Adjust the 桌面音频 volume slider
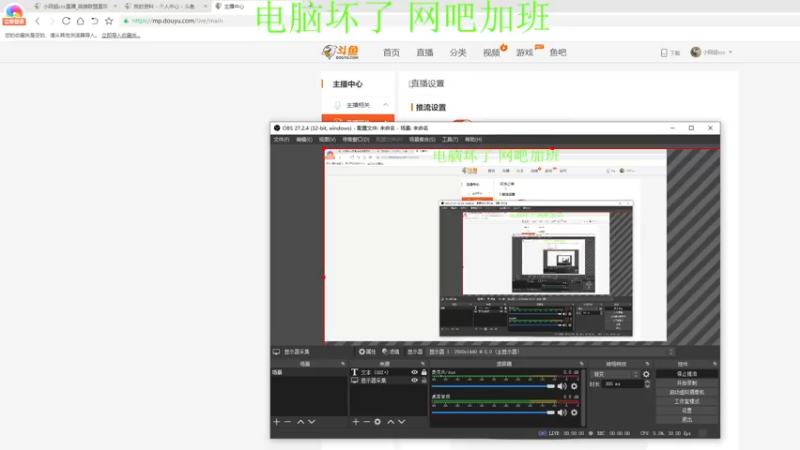The width and height of the screenshot is (800, 450). (x=493, y=412)
